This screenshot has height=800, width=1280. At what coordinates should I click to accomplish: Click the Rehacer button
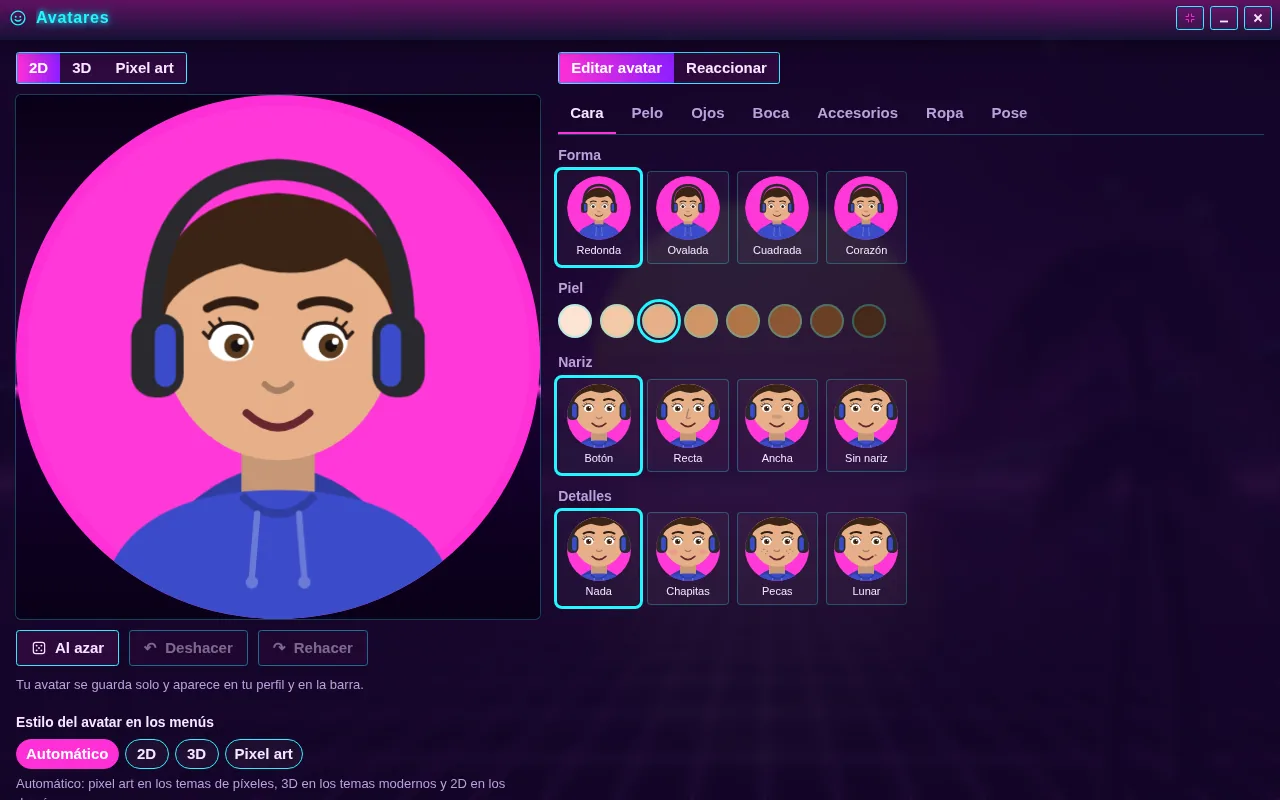point(313,648)
